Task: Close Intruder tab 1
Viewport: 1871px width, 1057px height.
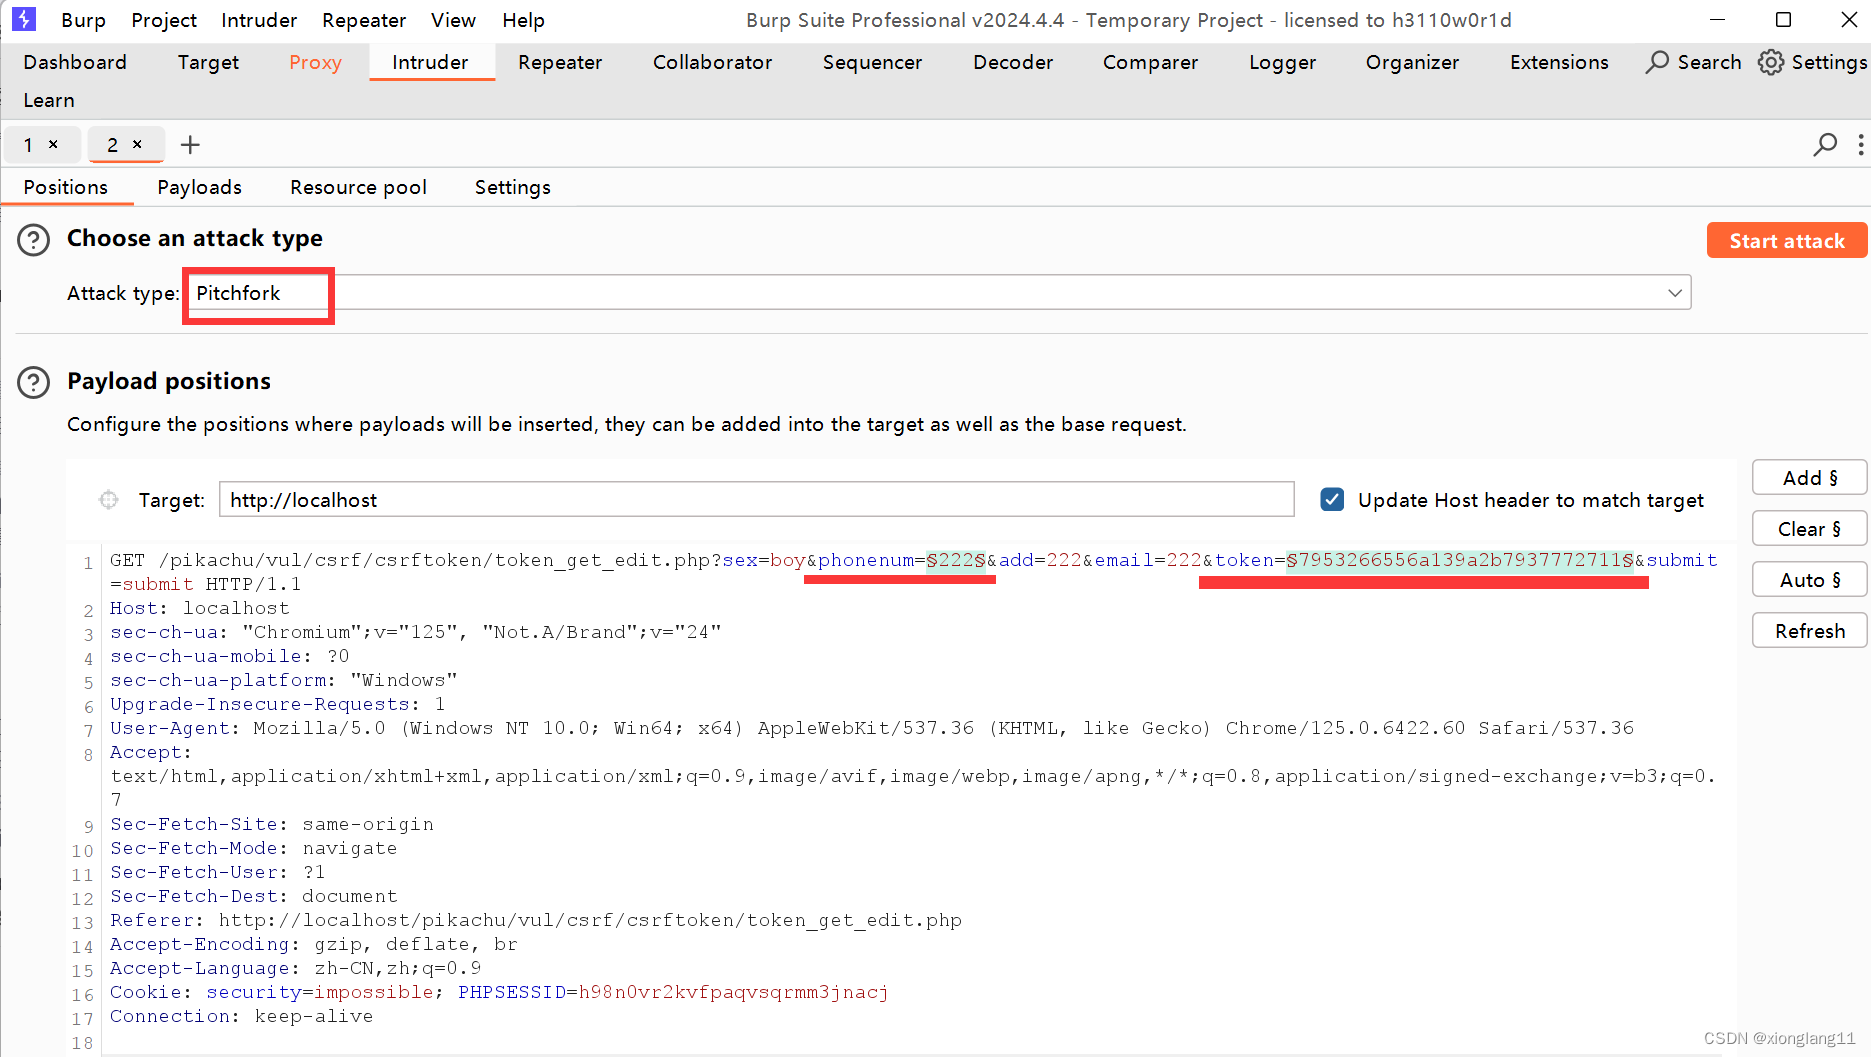Action: (53, 145)
